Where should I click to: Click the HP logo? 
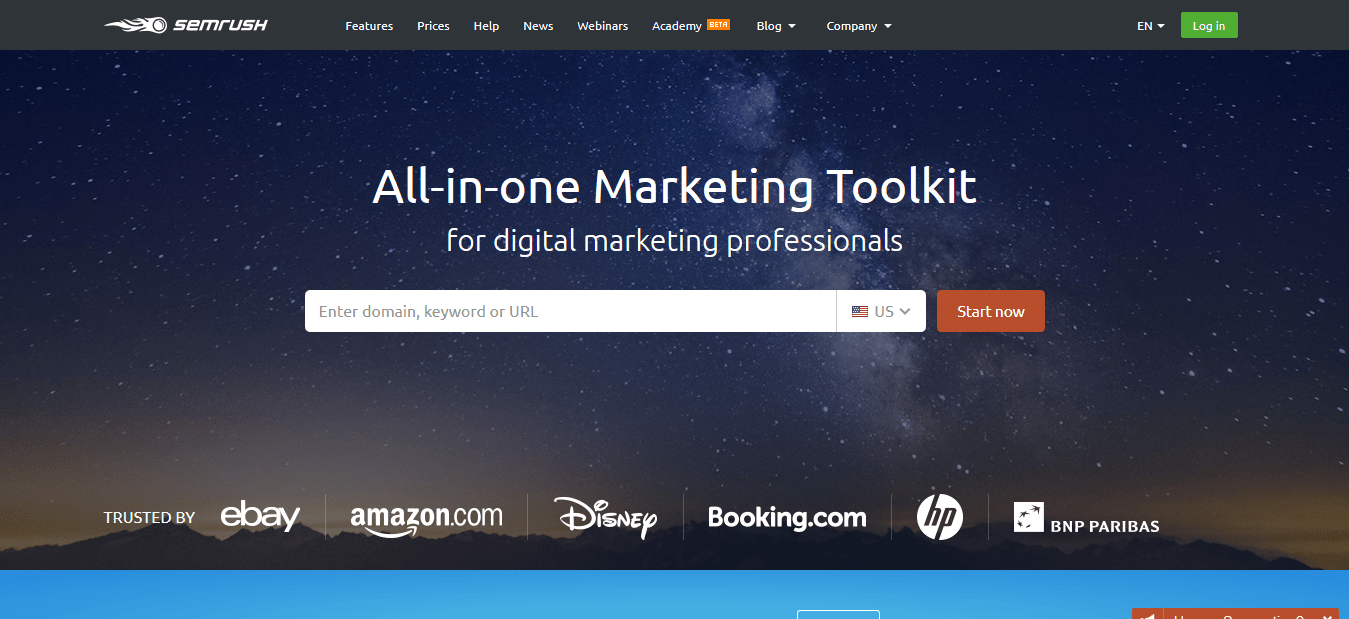pyautogui.click(x=940, y=517)
